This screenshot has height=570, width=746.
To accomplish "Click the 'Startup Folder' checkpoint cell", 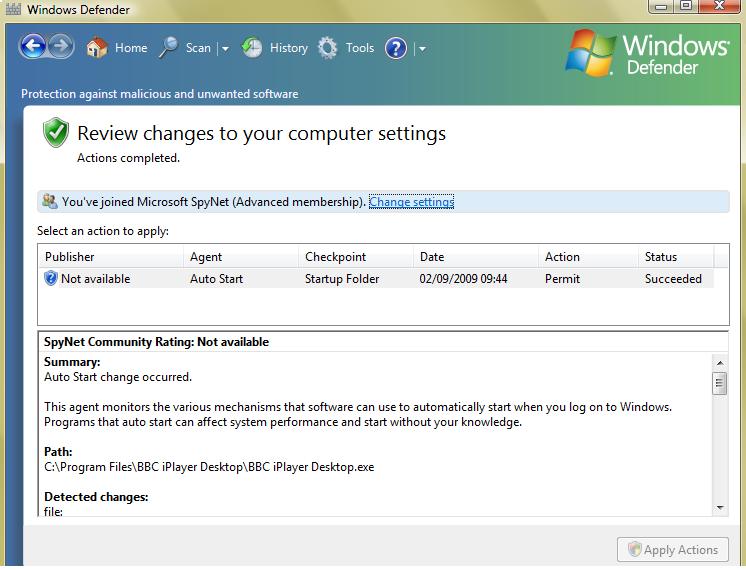I will (x=342, y=279).
